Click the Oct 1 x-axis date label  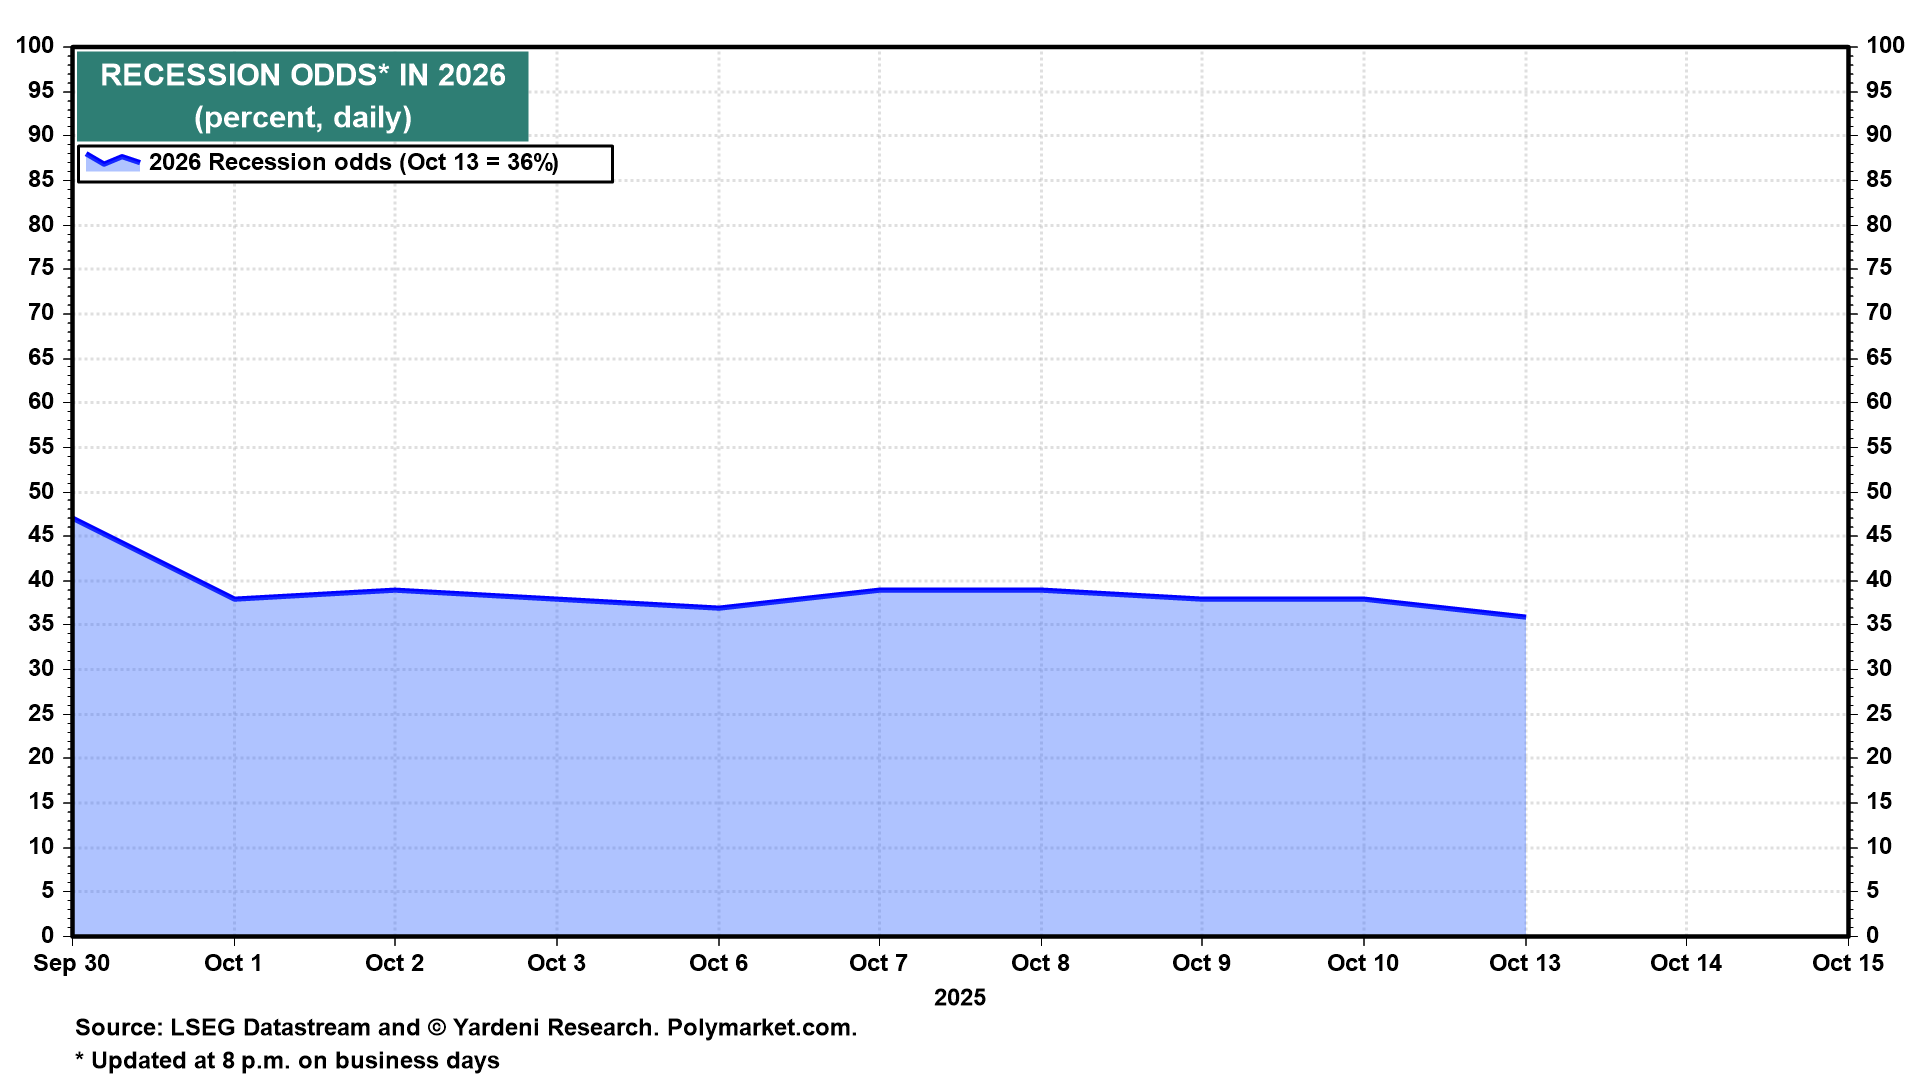pyautogui.click(x=233, y=963)
